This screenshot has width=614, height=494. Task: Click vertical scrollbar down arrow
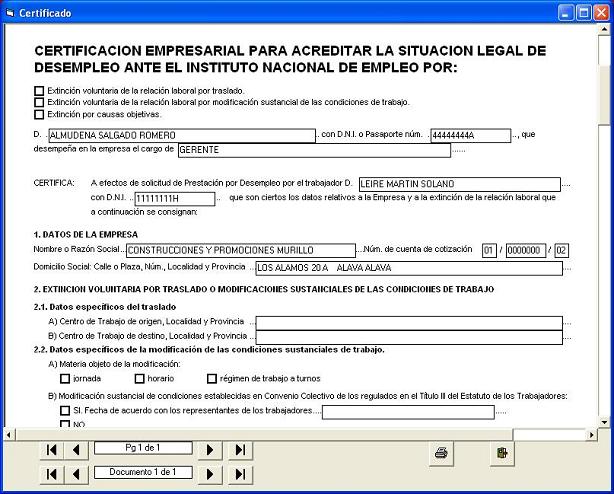(603, 422)
